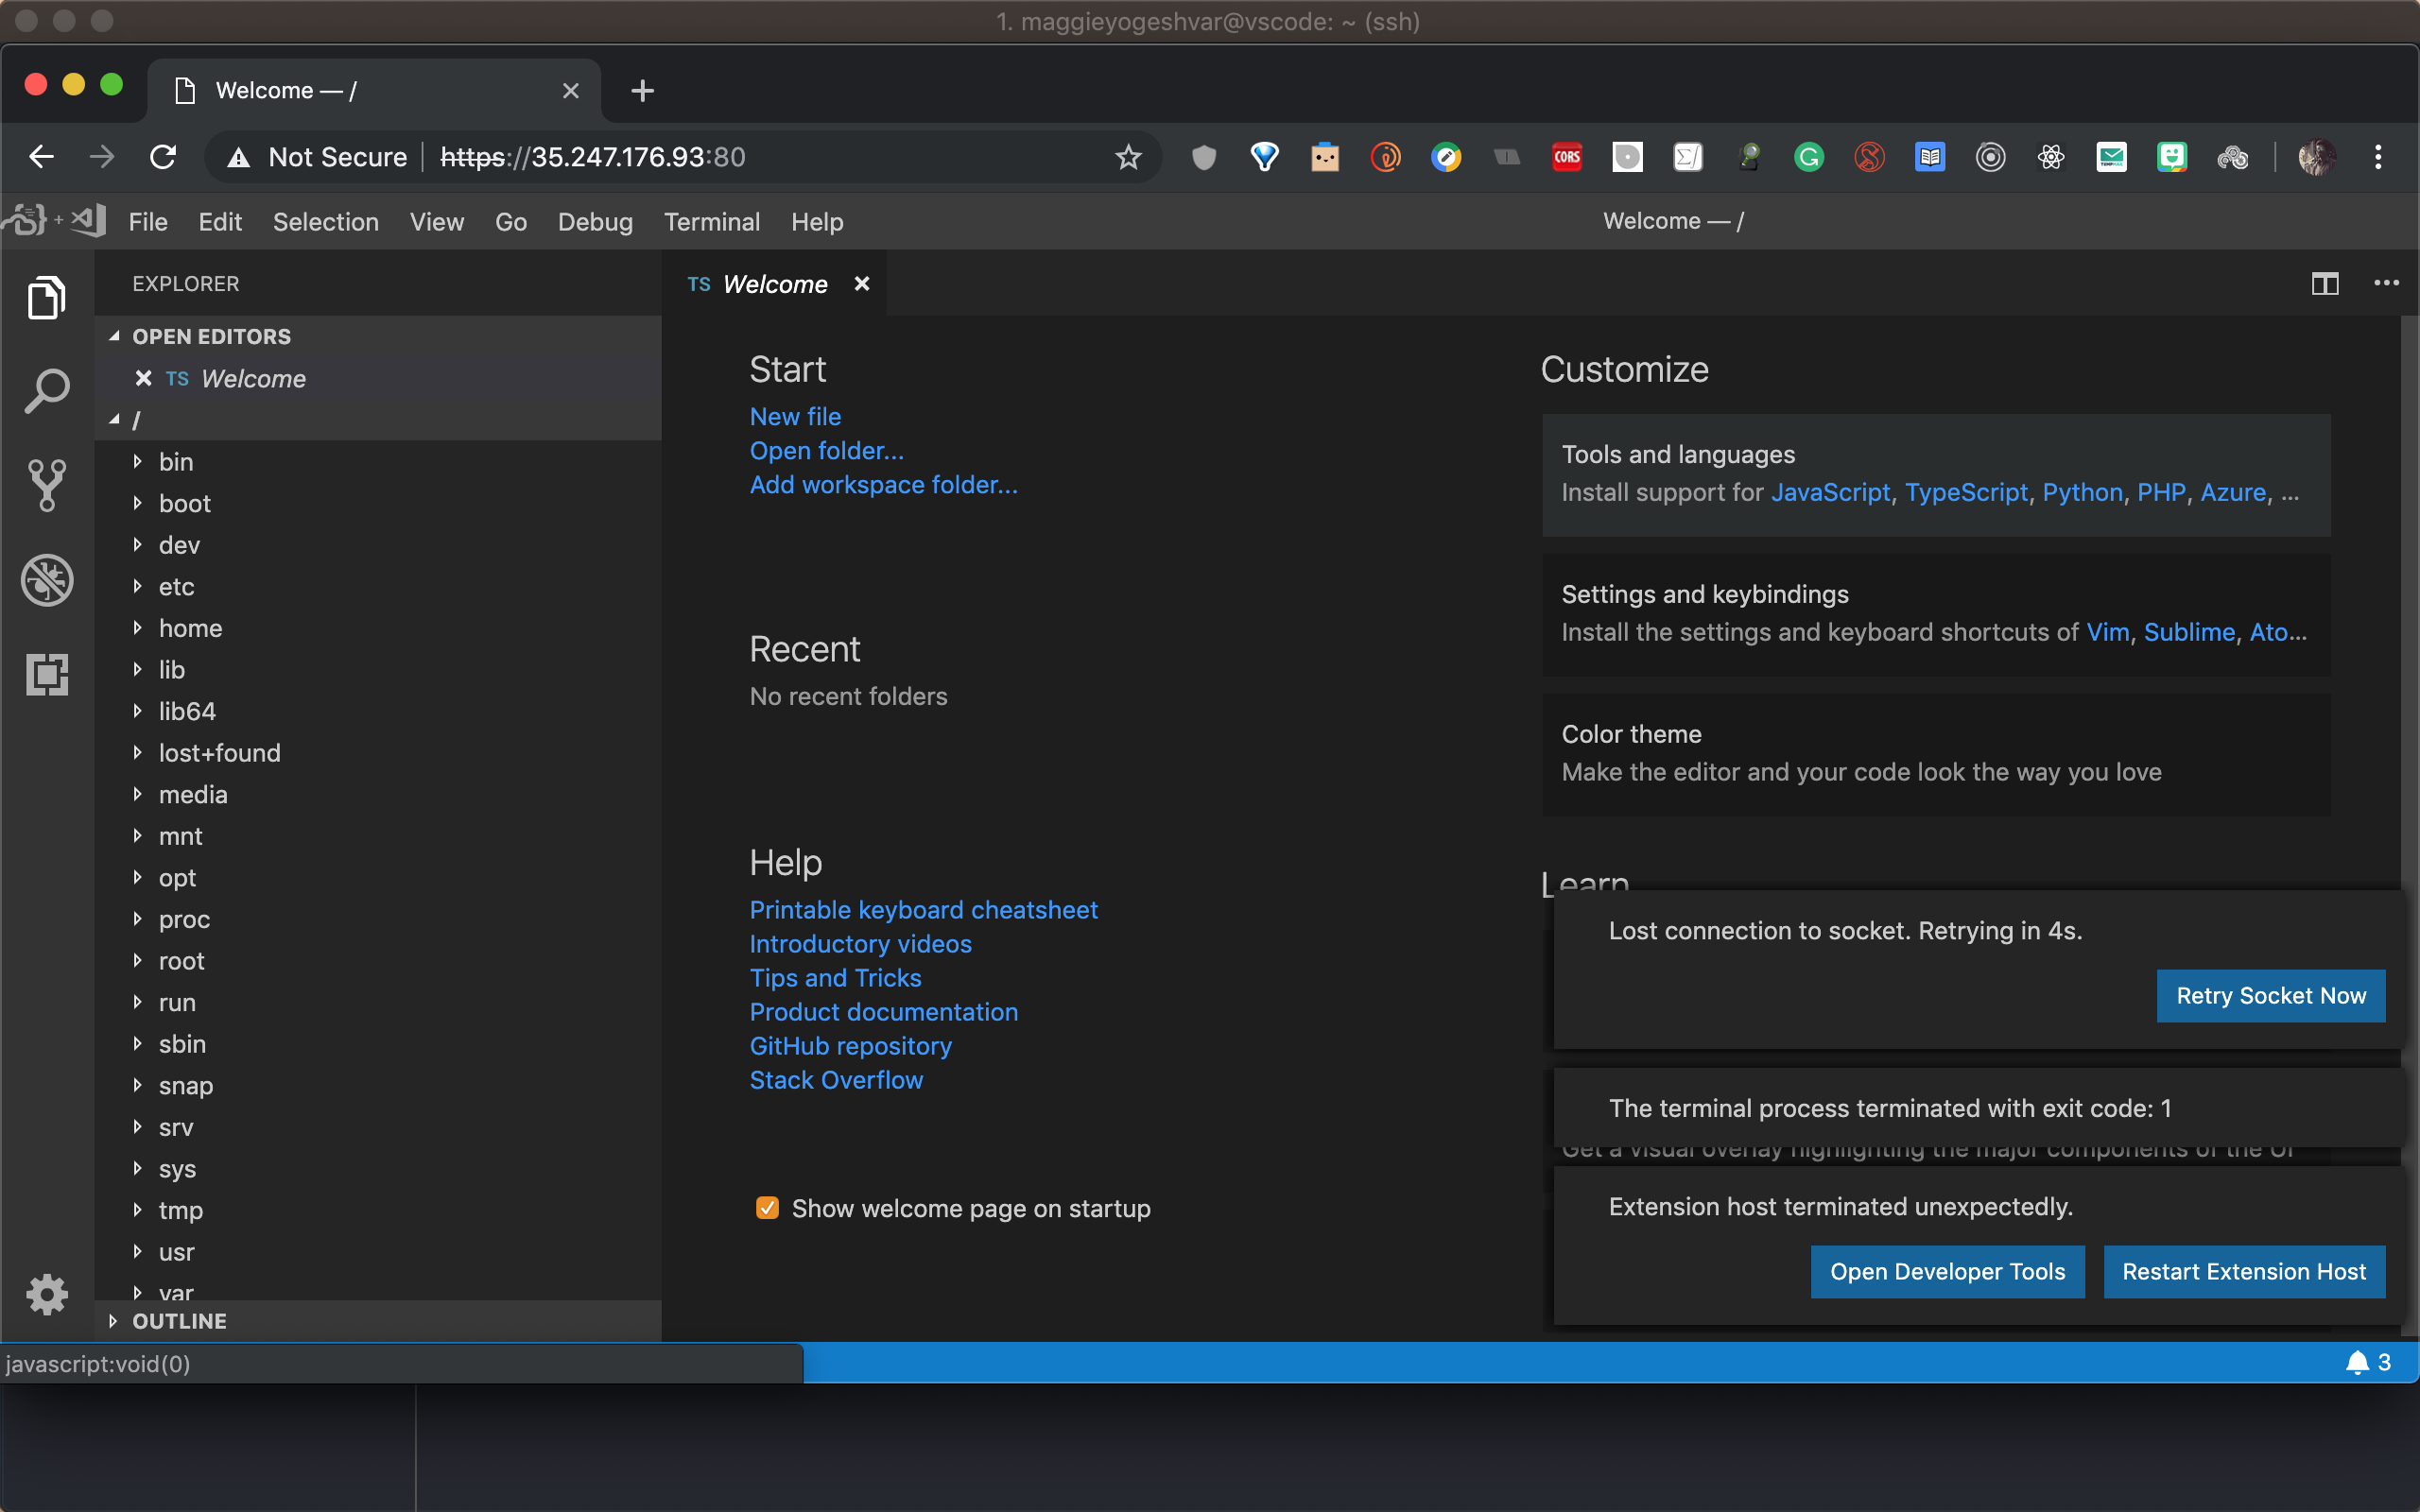Click the Printable keyboard cheatsheet link
The height and width of the screenshot is (1512, 2420).
pyautogui.click(x=923, y=910)
